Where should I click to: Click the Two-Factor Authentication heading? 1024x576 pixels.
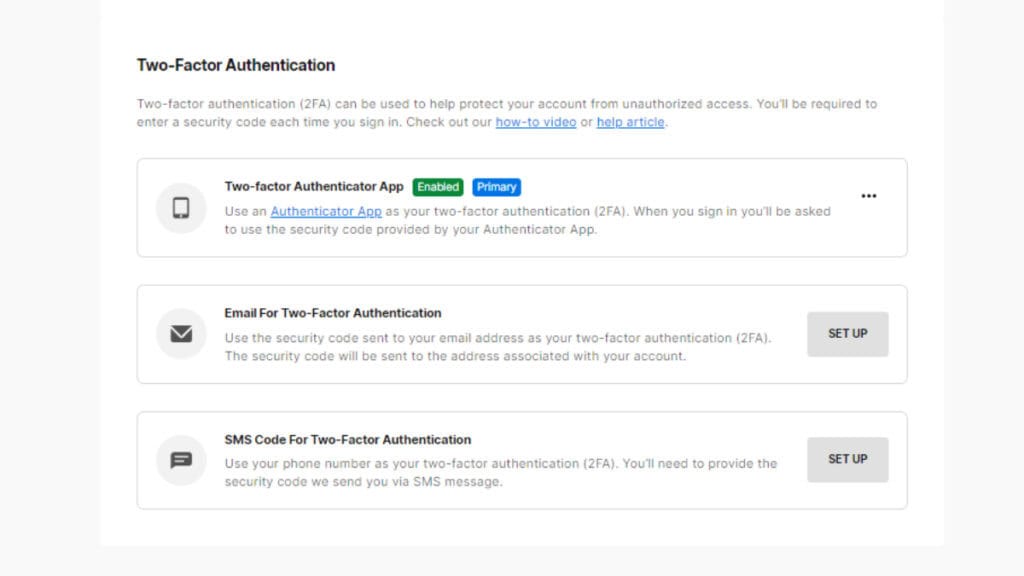pyautogui.click(x=235, y=65)
